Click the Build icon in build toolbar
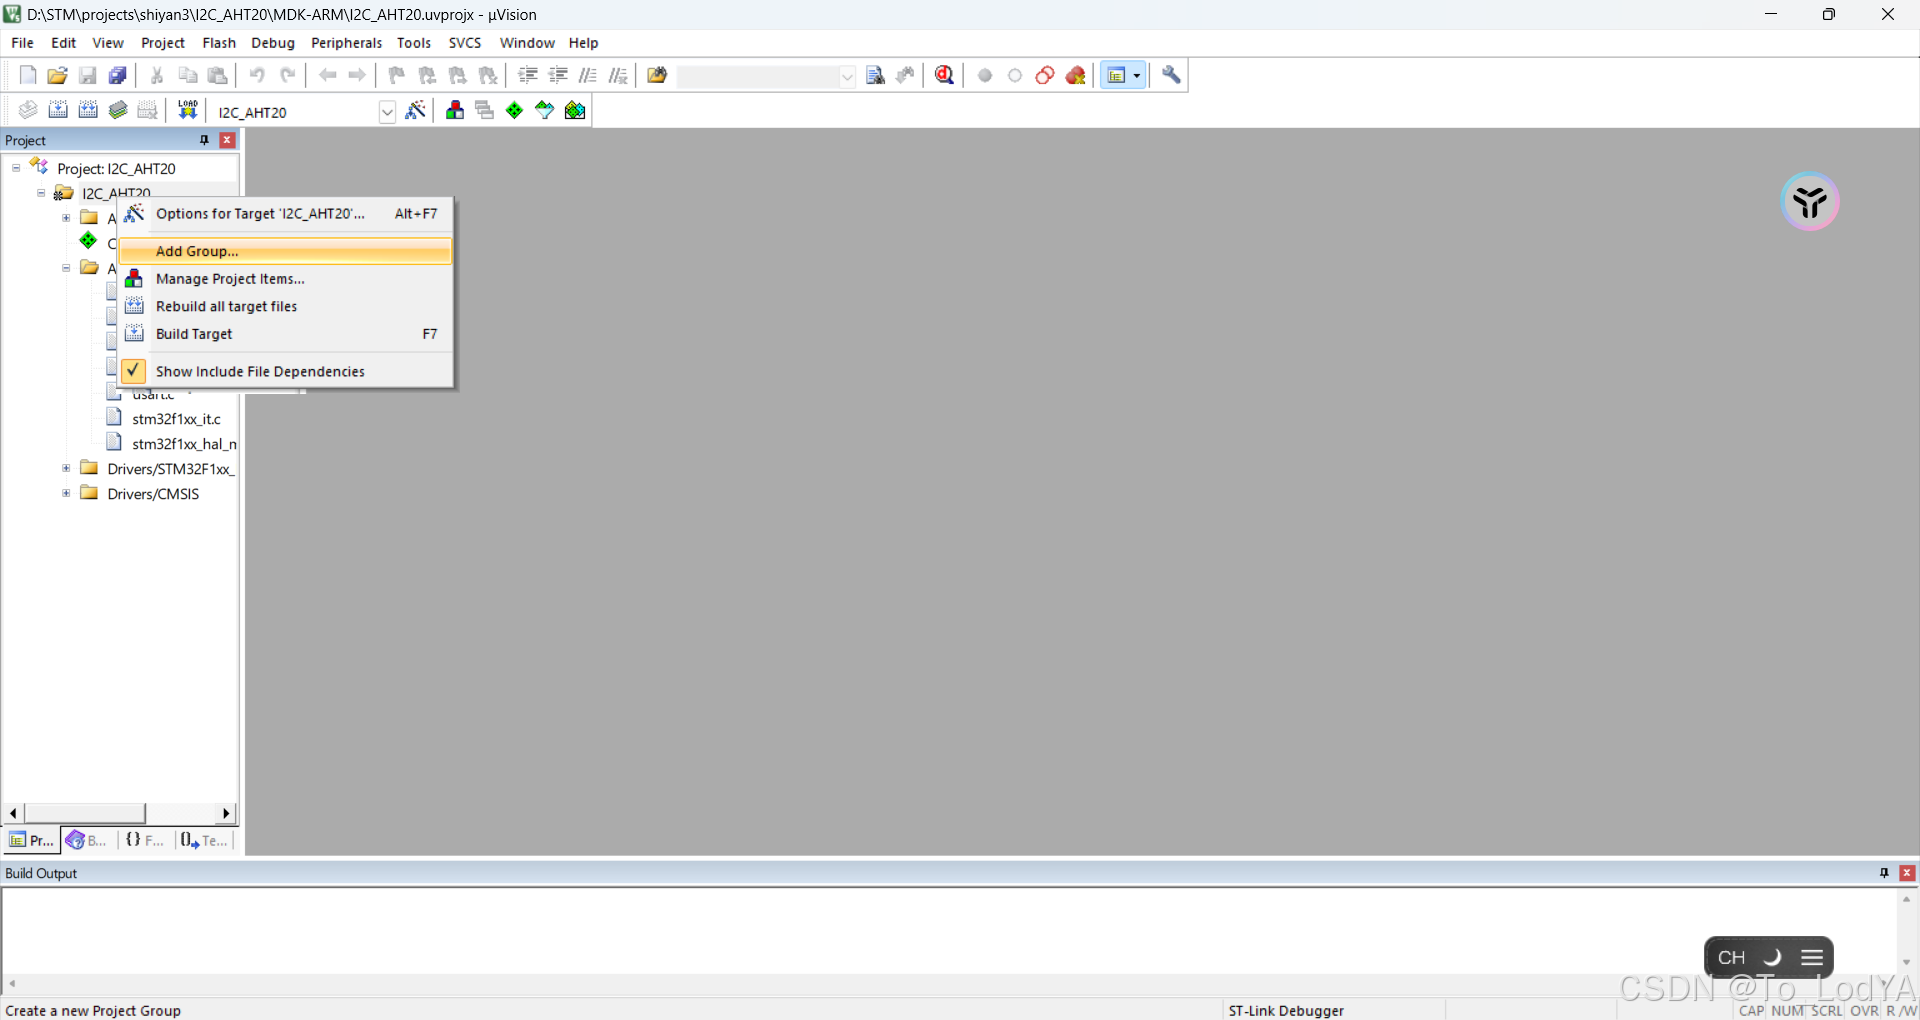 click(x=58, y=110)
